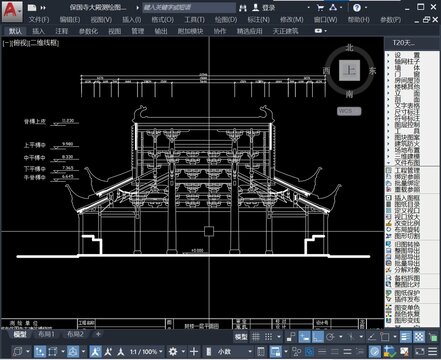The width and height of the screenshot is (441, 360).
Task: Open the help question-mark icon
Action: (357, 7)
